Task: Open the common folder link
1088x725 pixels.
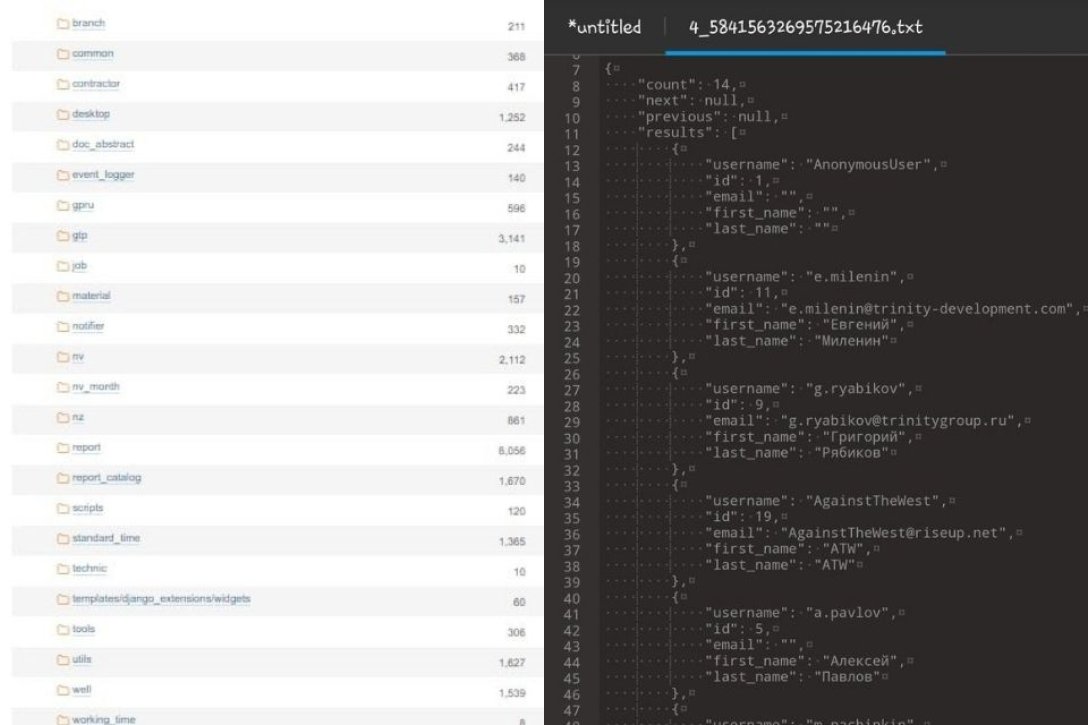Action: click(x=93, y=54)
